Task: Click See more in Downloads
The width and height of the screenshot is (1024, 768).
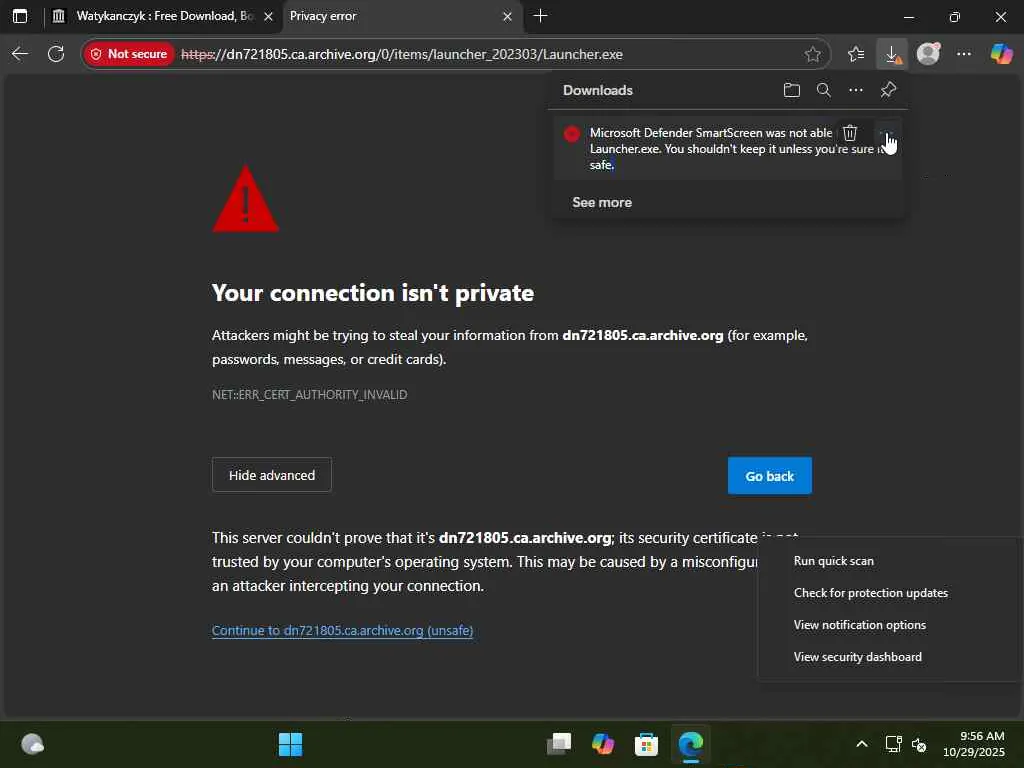Action: click(x=602, y=202)
